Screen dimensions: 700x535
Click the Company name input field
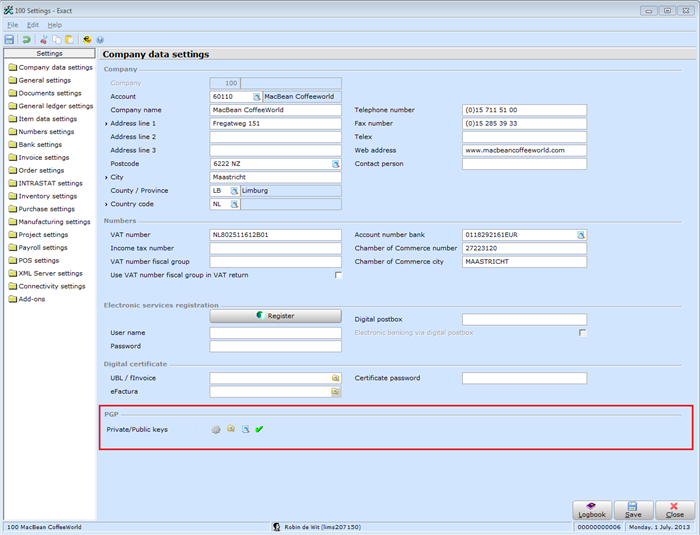pyautogui.click(x=275, y=110)
